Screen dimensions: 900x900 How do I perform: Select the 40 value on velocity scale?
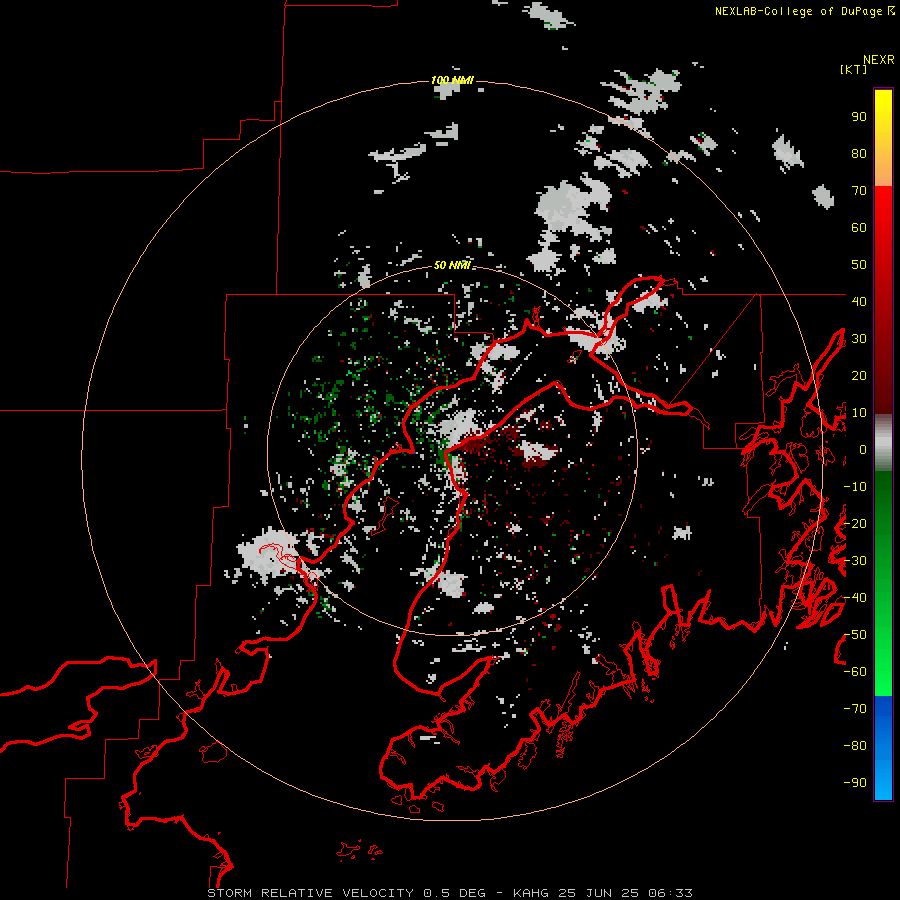[859, 301]
